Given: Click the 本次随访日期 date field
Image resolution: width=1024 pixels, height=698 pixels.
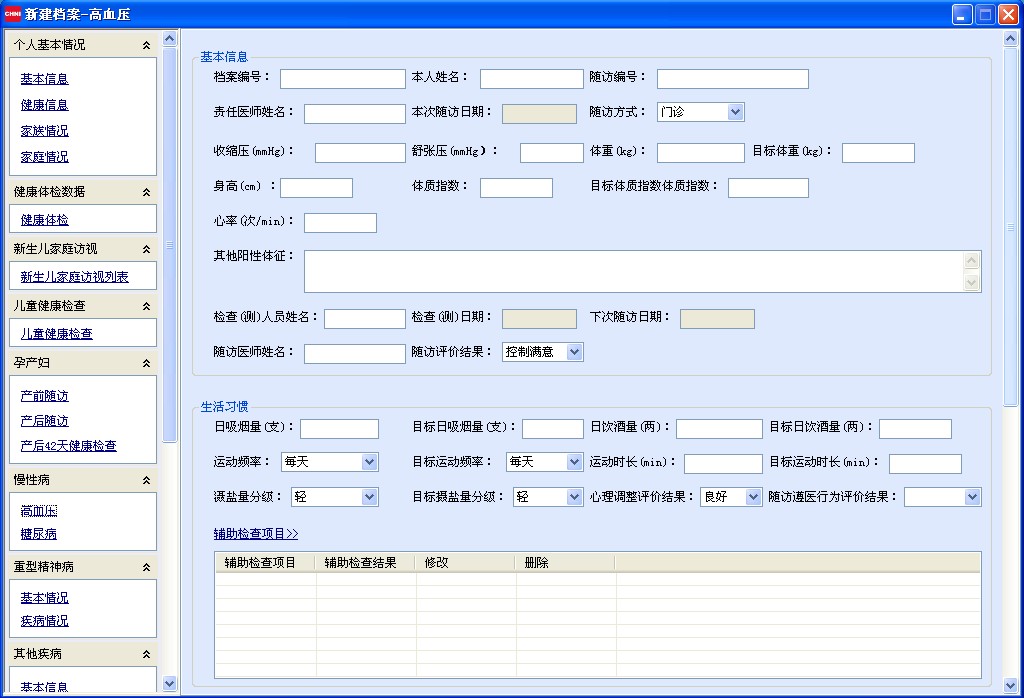Looking at the screenshot, I should (539, 114).
